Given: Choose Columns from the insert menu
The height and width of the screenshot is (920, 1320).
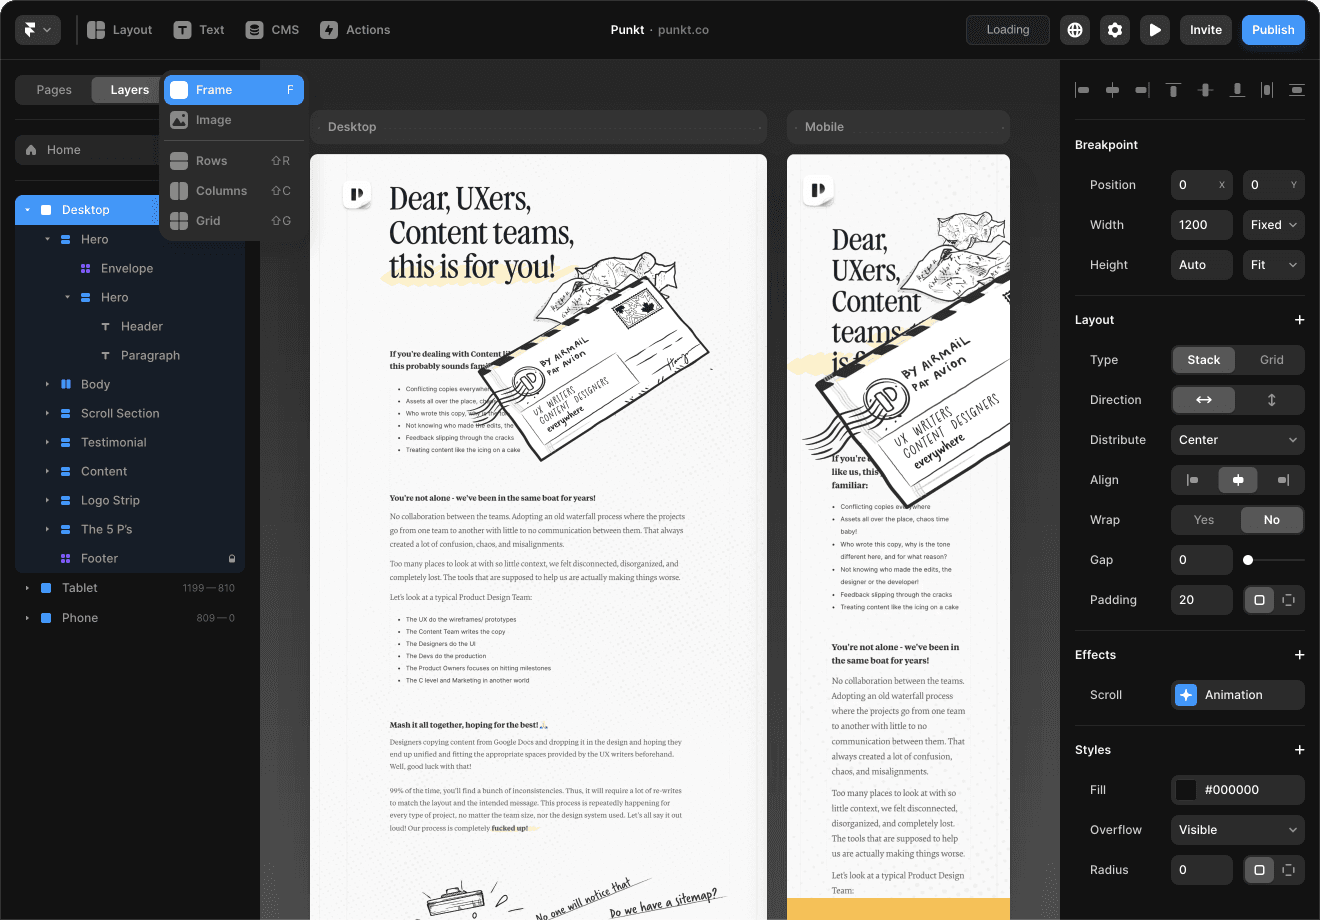Looking at the screenshot, I should coord(221,191).
